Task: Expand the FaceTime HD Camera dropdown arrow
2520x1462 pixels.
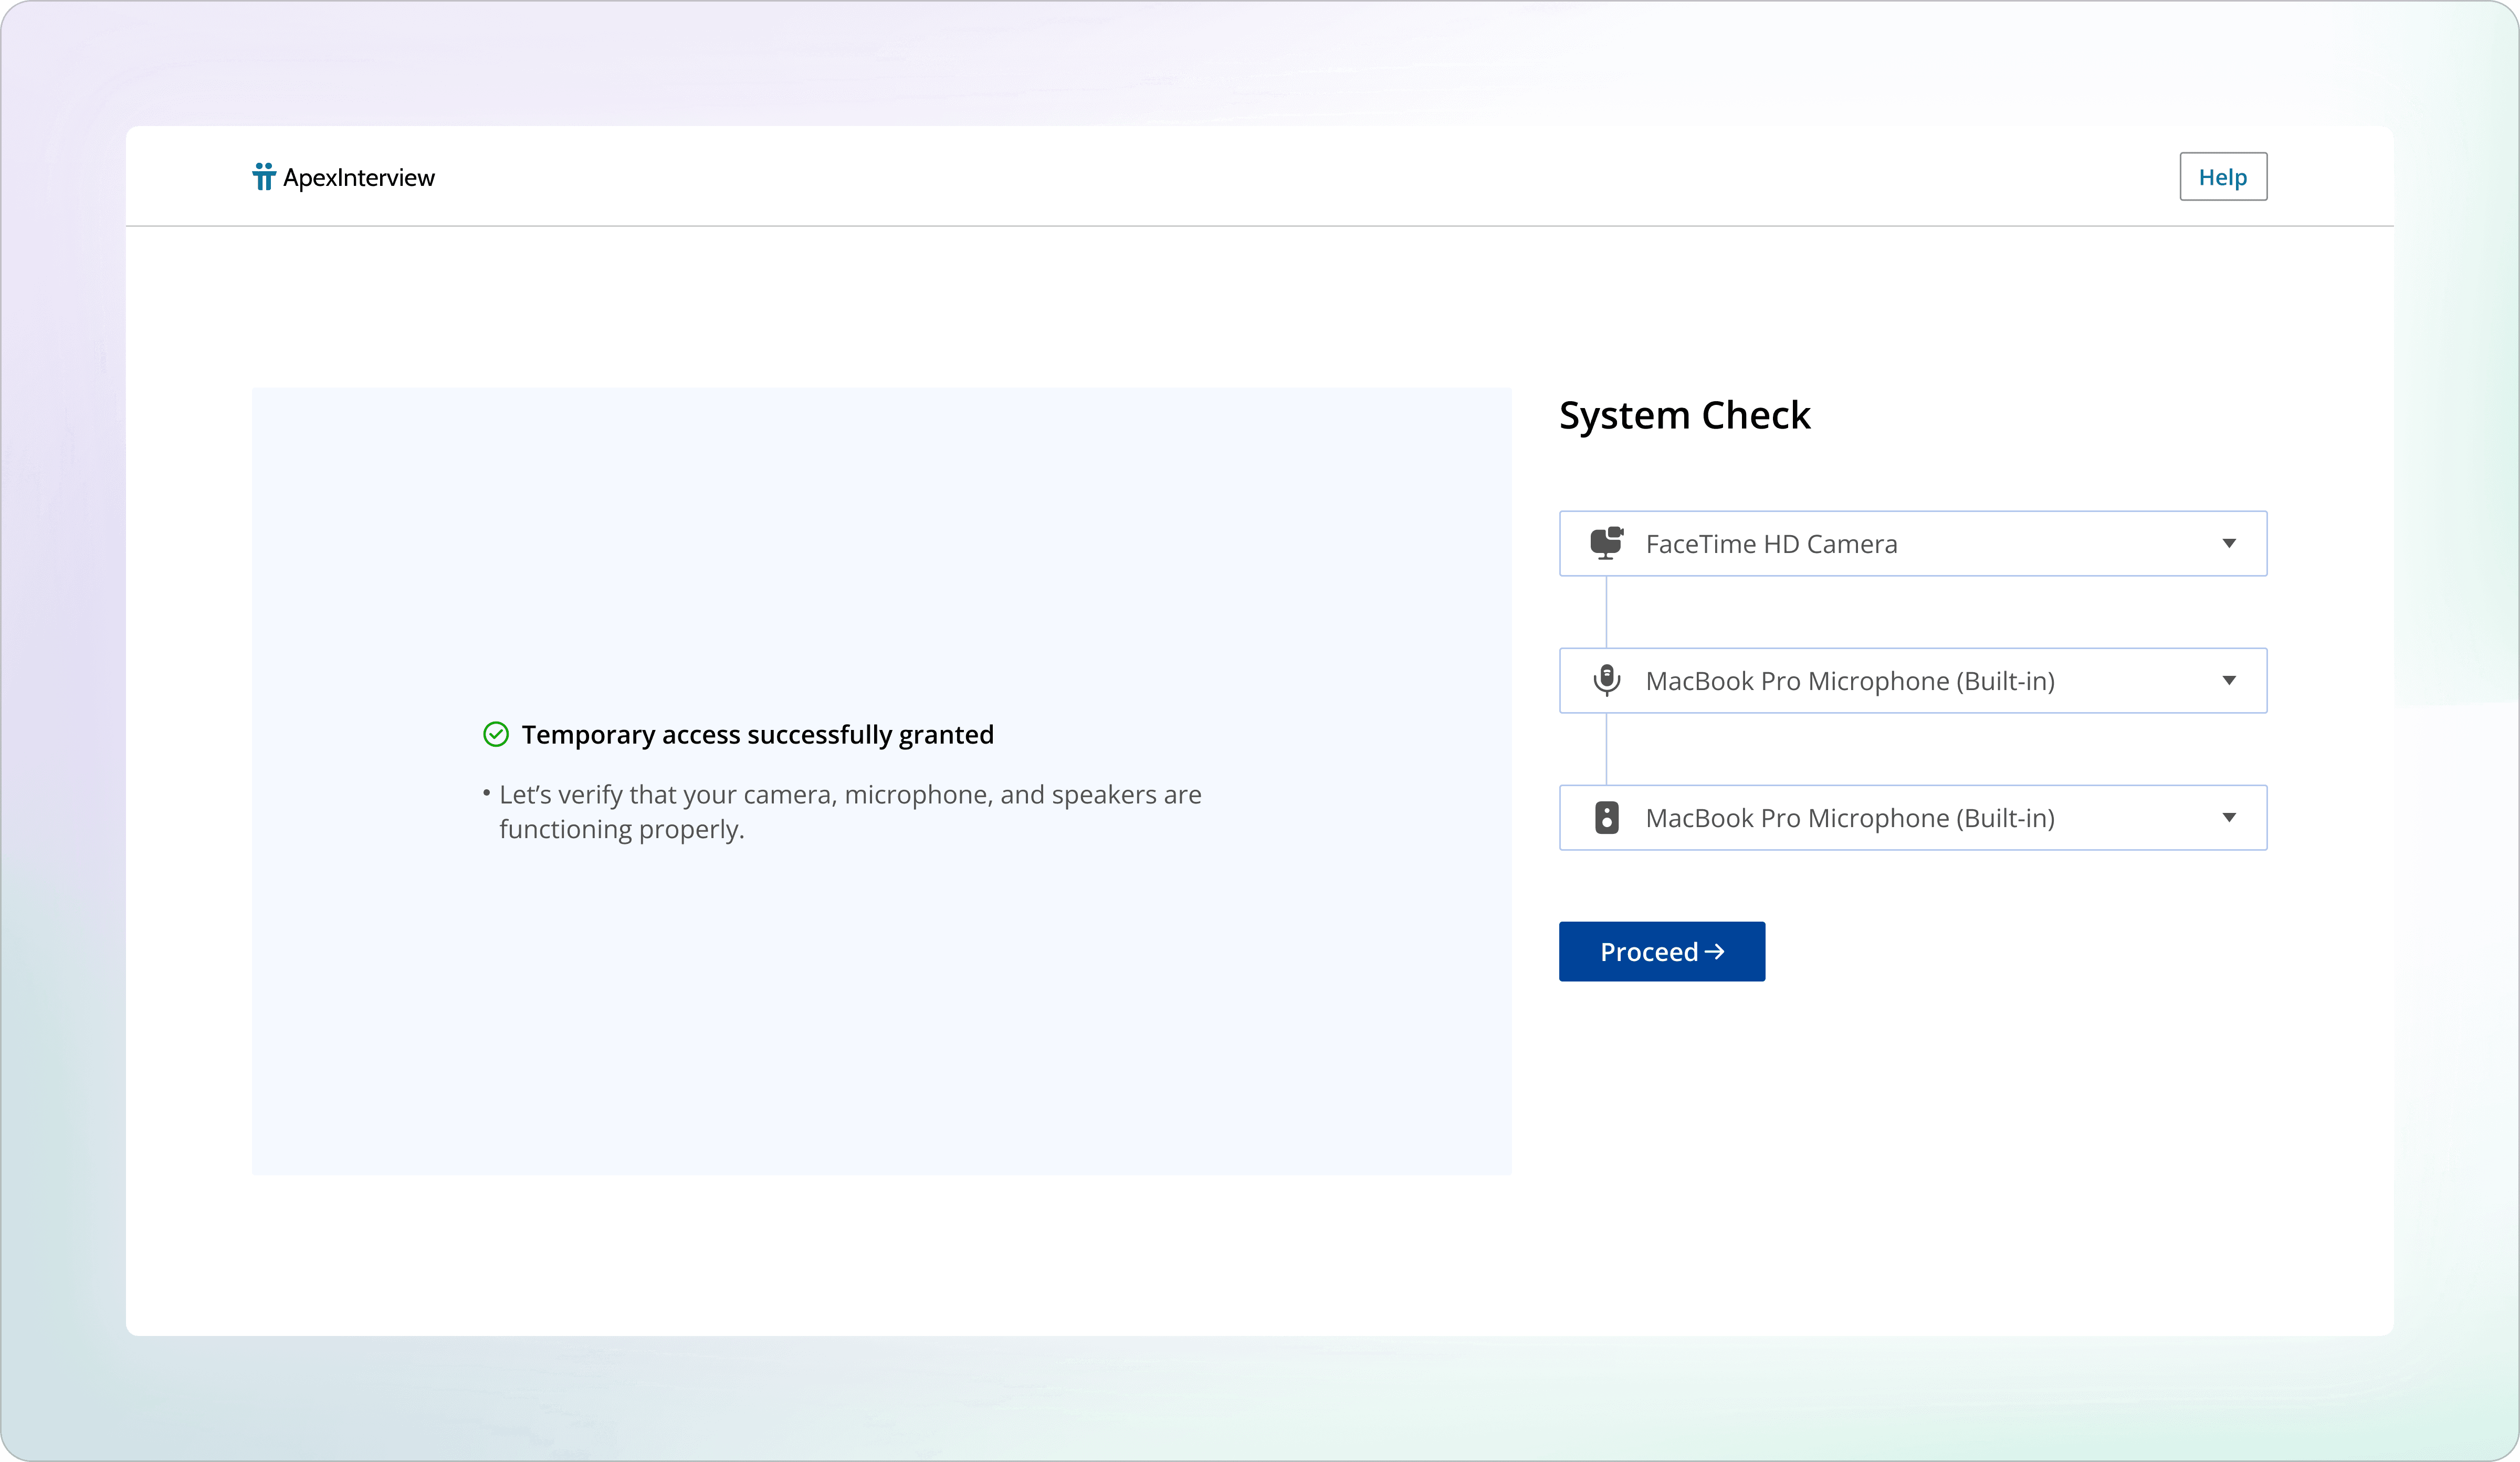Action: point(2229,543)
